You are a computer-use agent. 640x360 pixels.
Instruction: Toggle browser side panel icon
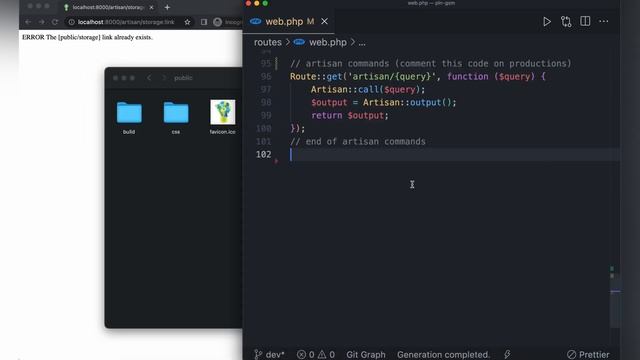tap(204, 22)
